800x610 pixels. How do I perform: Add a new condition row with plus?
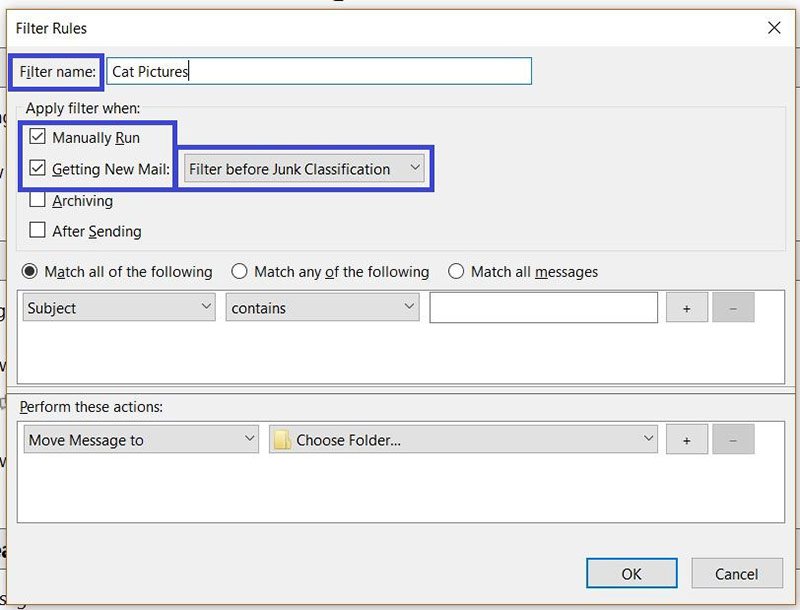coord(686,309)
